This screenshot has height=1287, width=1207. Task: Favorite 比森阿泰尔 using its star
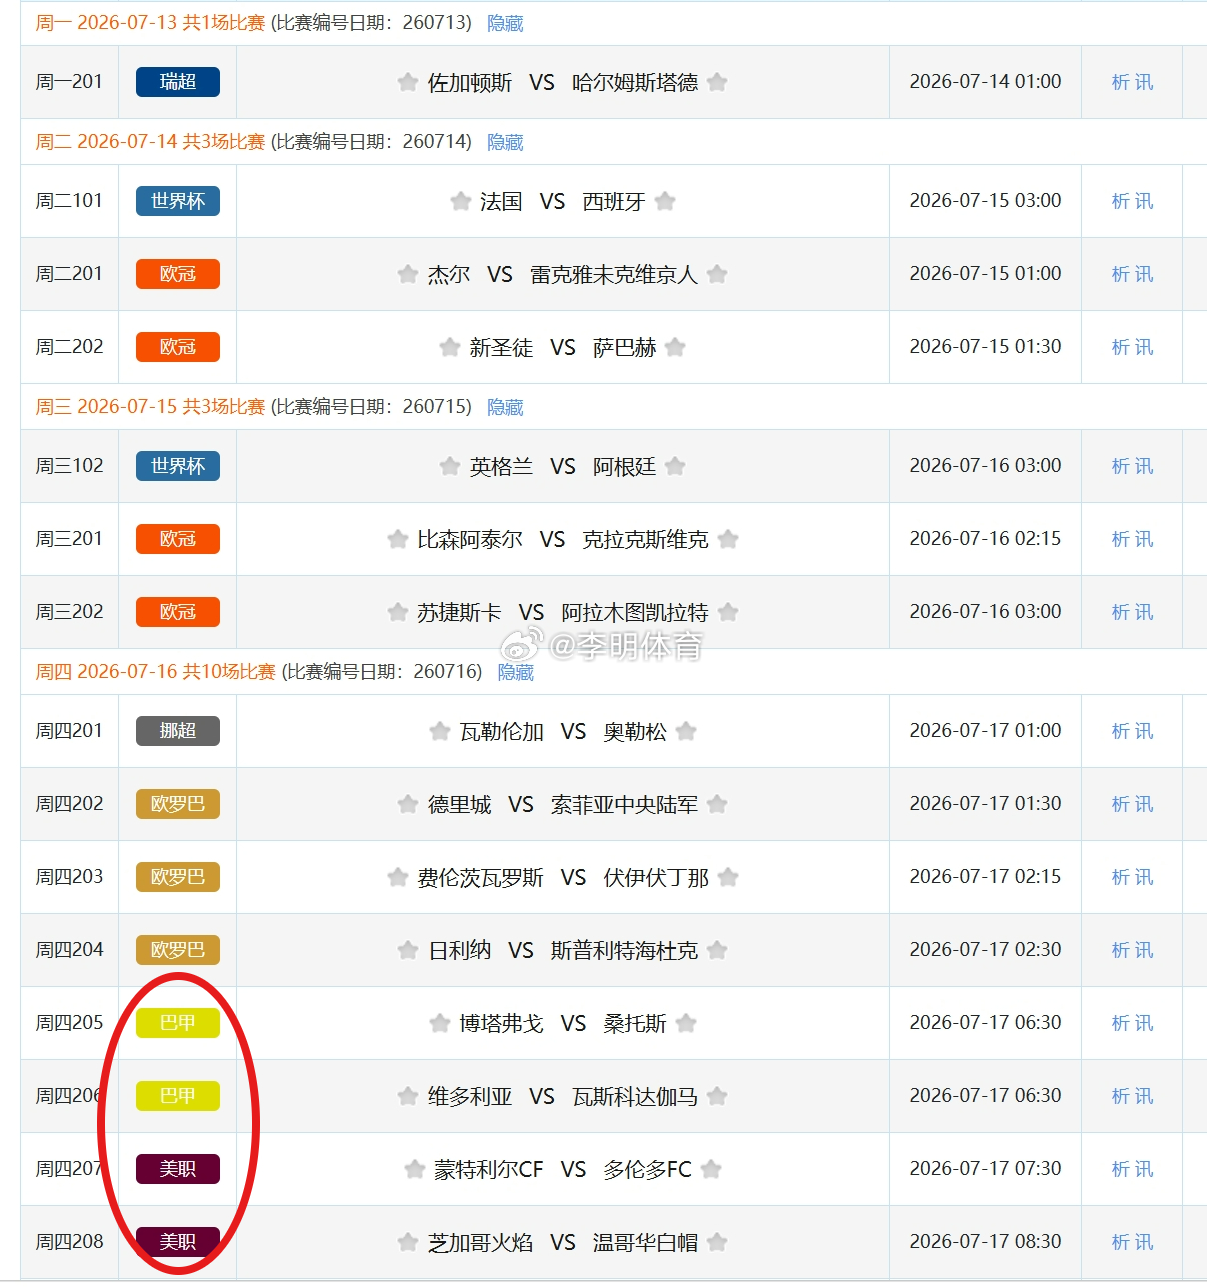click(x=398, y=539)
